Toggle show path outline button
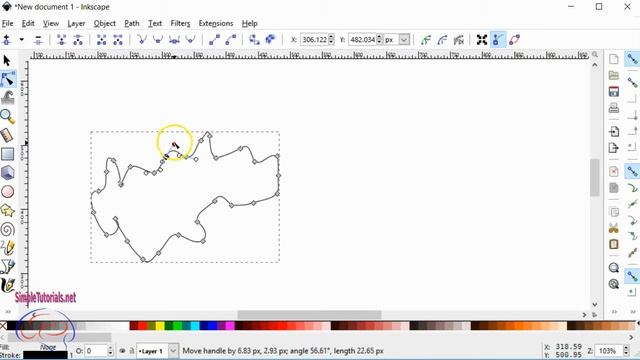Screen dimensions: 640x360 (514, 40)
